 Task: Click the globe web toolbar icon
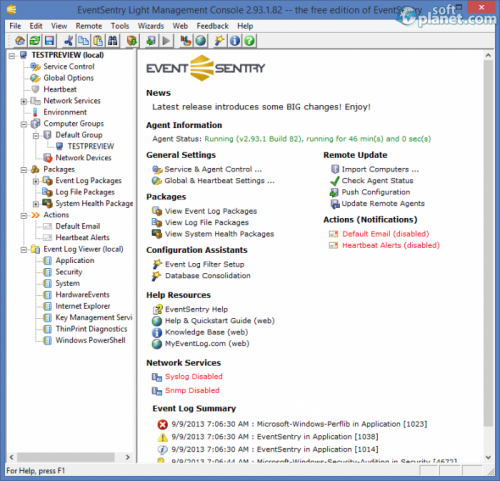click(x=200, y=41)
